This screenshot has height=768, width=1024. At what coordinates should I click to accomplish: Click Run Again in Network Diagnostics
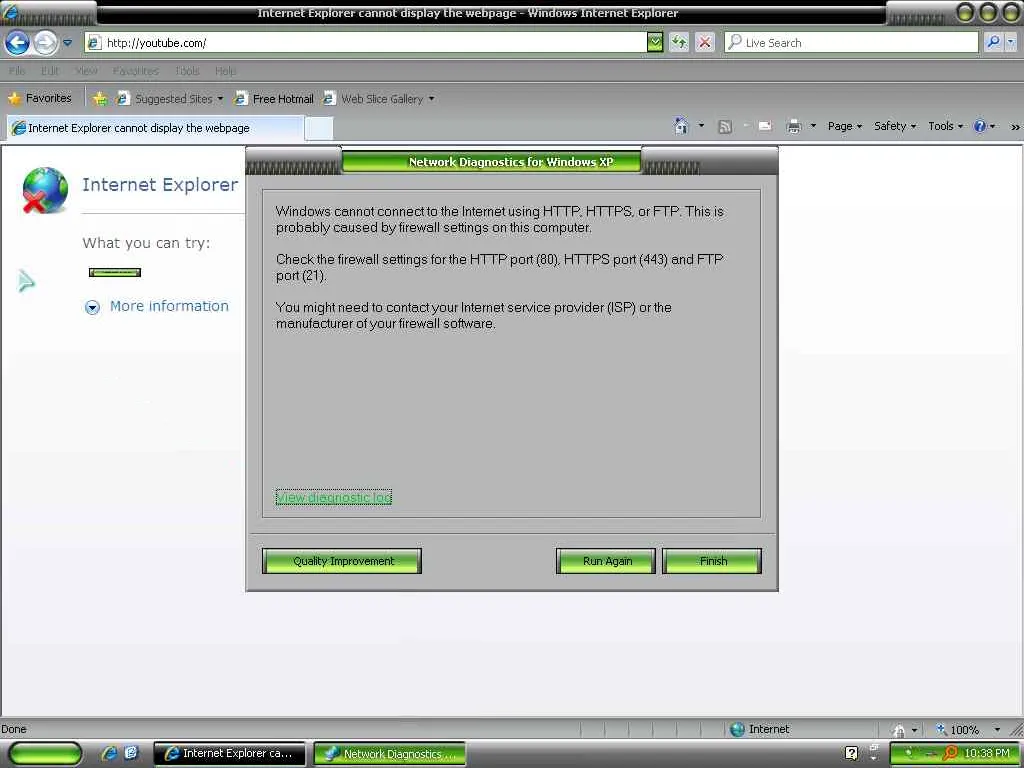(x=605, y=561)
